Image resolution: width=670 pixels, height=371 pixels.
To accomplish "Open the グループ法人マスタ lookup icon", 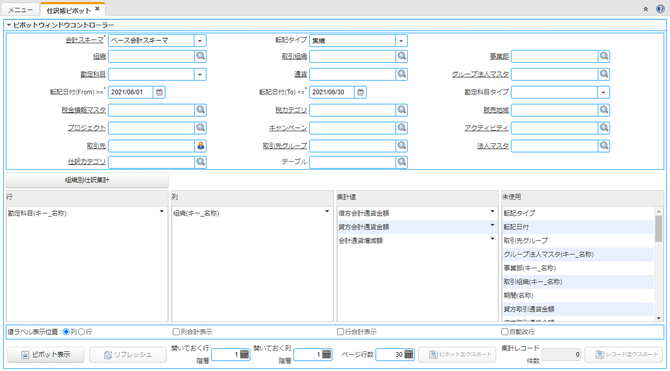I will (603, 74).
